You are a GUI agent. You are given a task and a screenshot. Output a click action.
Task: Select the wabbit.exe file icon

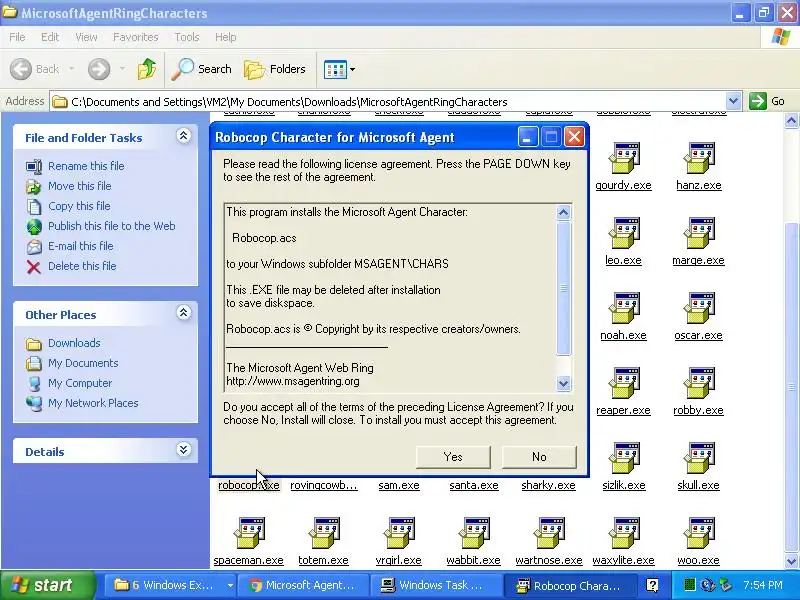pos(473,534)
